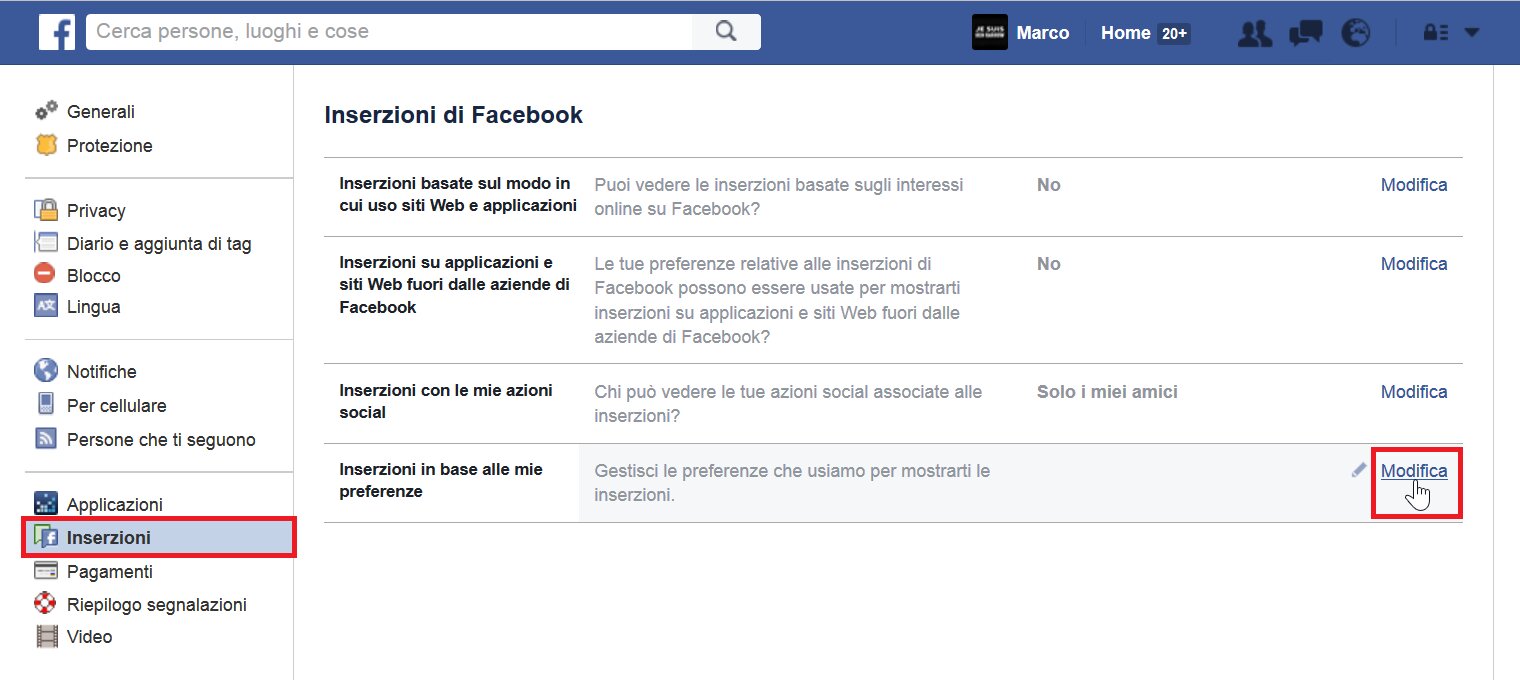Viewport: 1520px width, 680px height.
Task: Click the Protezione shield icon
Action: coord(46,145)
